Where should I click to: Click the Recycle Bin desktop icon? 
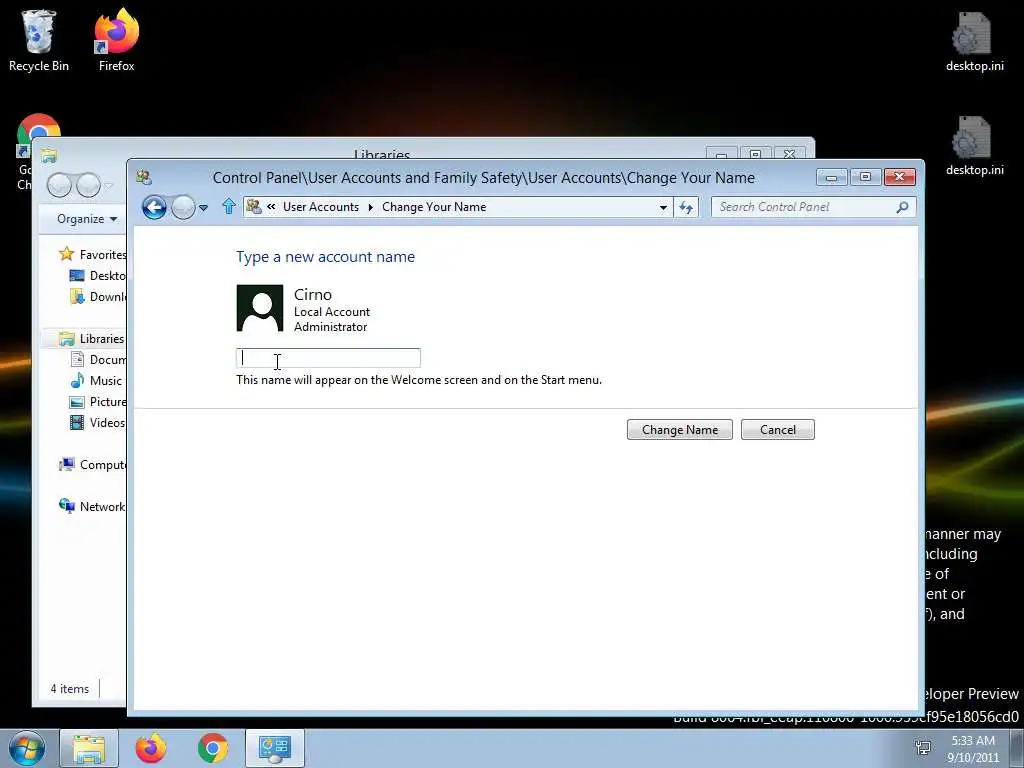(x=39, y=40)
